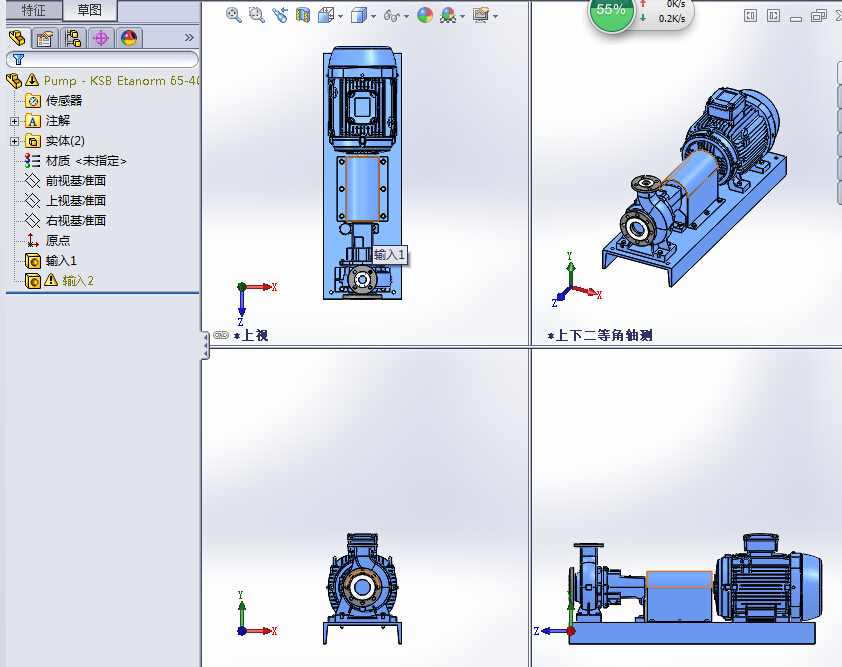Screen dimensions: 842x667
Task: Open the FeatureManager design tree tab
Action: (x=18, y=38)
